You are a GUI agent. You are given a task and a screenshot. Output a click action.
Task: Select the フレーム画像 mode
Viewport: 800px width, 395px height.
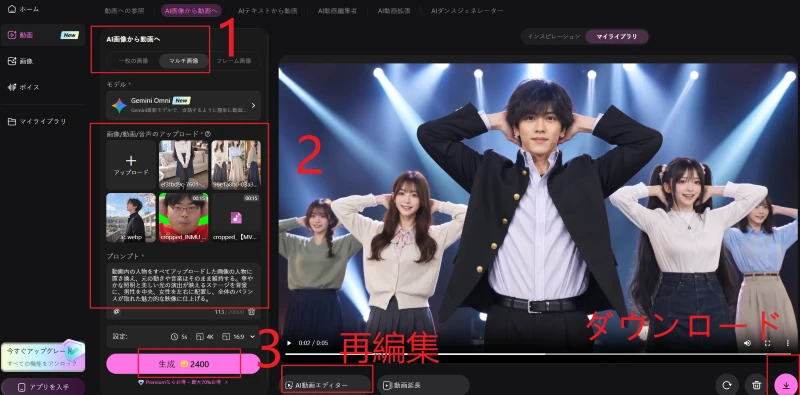pyautogui.click(x=234, y=61)
